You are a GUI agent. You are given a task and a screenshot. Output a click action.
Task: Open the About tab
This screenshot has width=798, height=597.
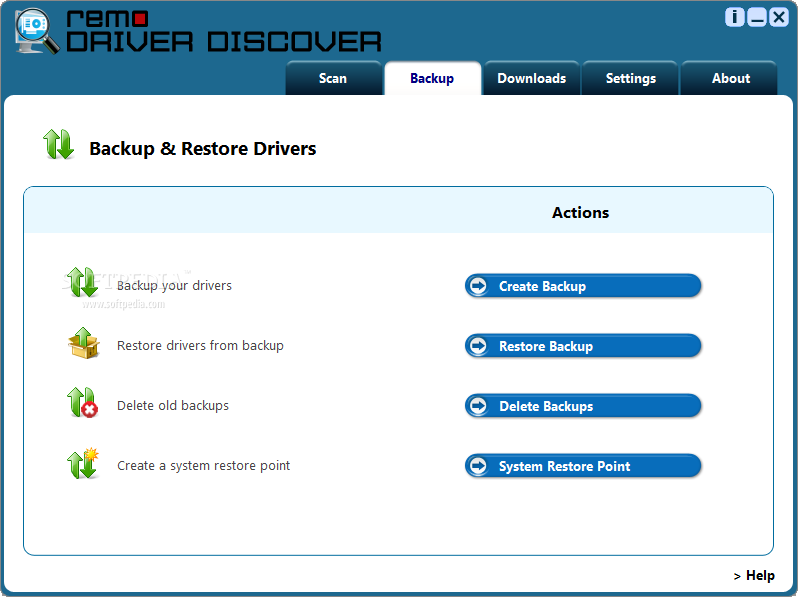tap(730, 78)
